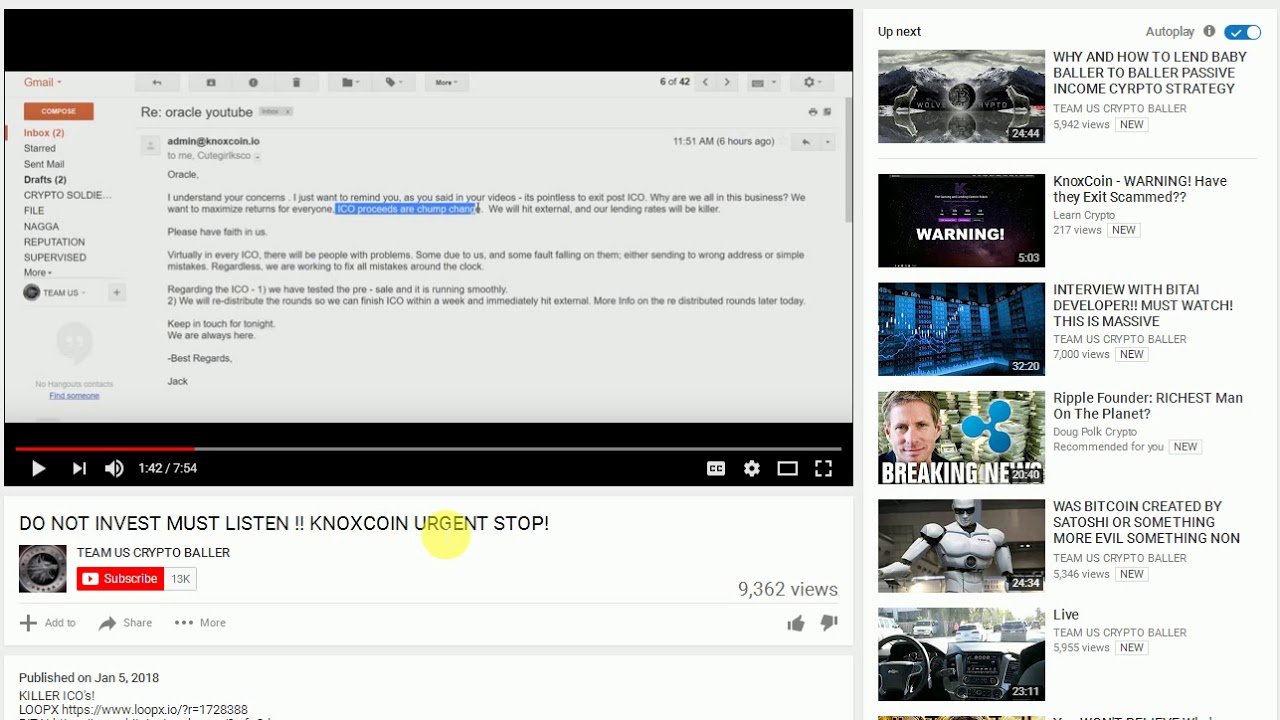Open Gmail Inbox (2) folder
Viewport: 1280px width, 720px height.
(x=44, y=133)
